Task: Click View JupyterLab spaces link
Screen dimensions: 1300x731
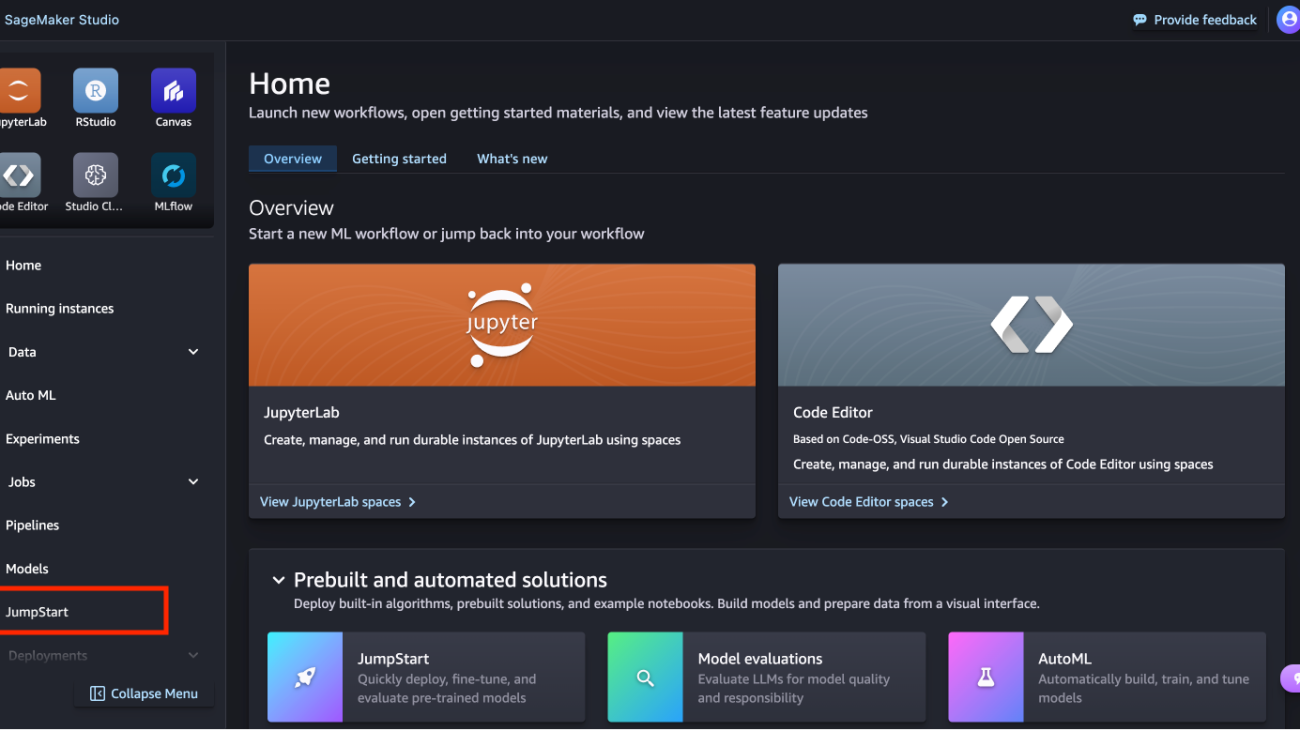Action: [x=338, y=502]
